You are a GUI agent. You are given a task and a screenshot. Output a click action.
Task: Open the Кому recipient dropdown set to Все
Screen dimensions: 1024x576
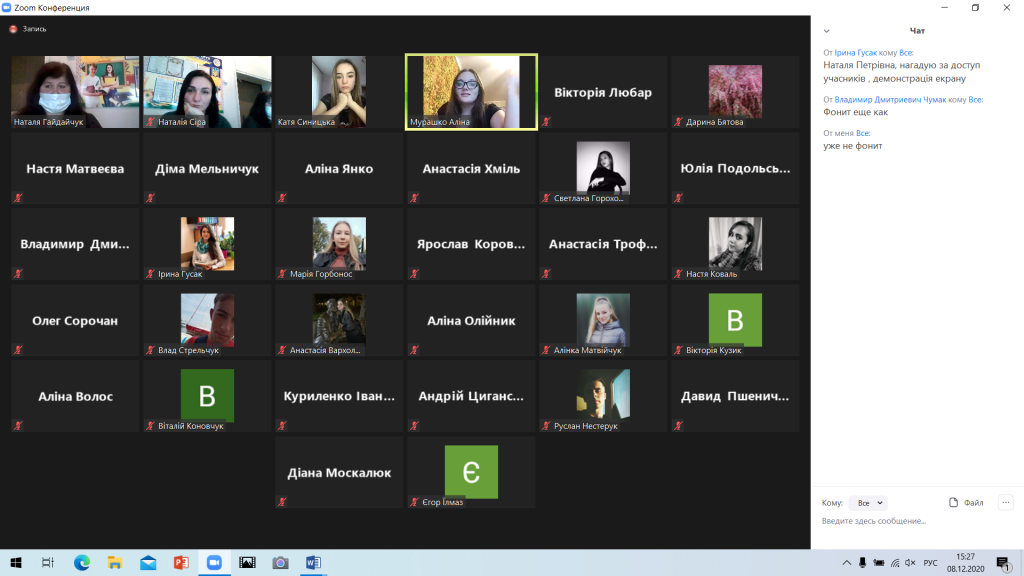coord(867,503)
